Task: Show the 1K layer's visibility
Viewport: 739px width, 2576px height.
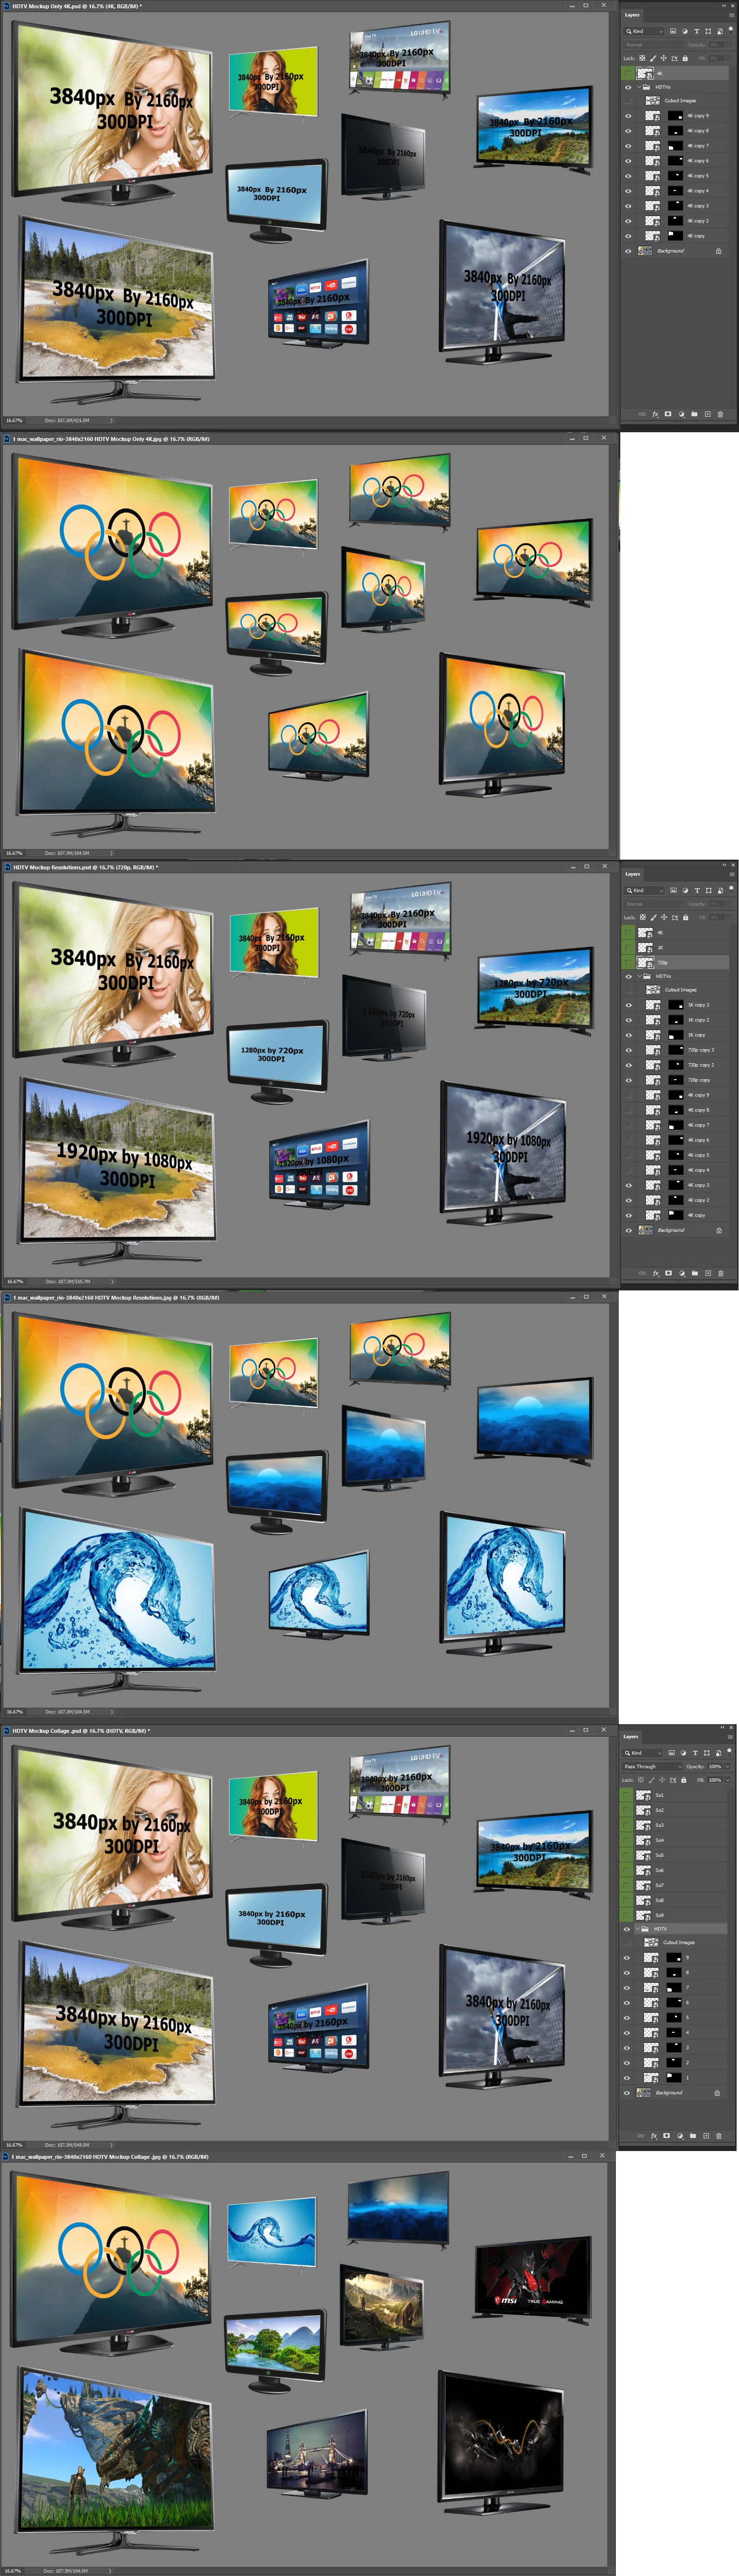Action: [628, 947]
